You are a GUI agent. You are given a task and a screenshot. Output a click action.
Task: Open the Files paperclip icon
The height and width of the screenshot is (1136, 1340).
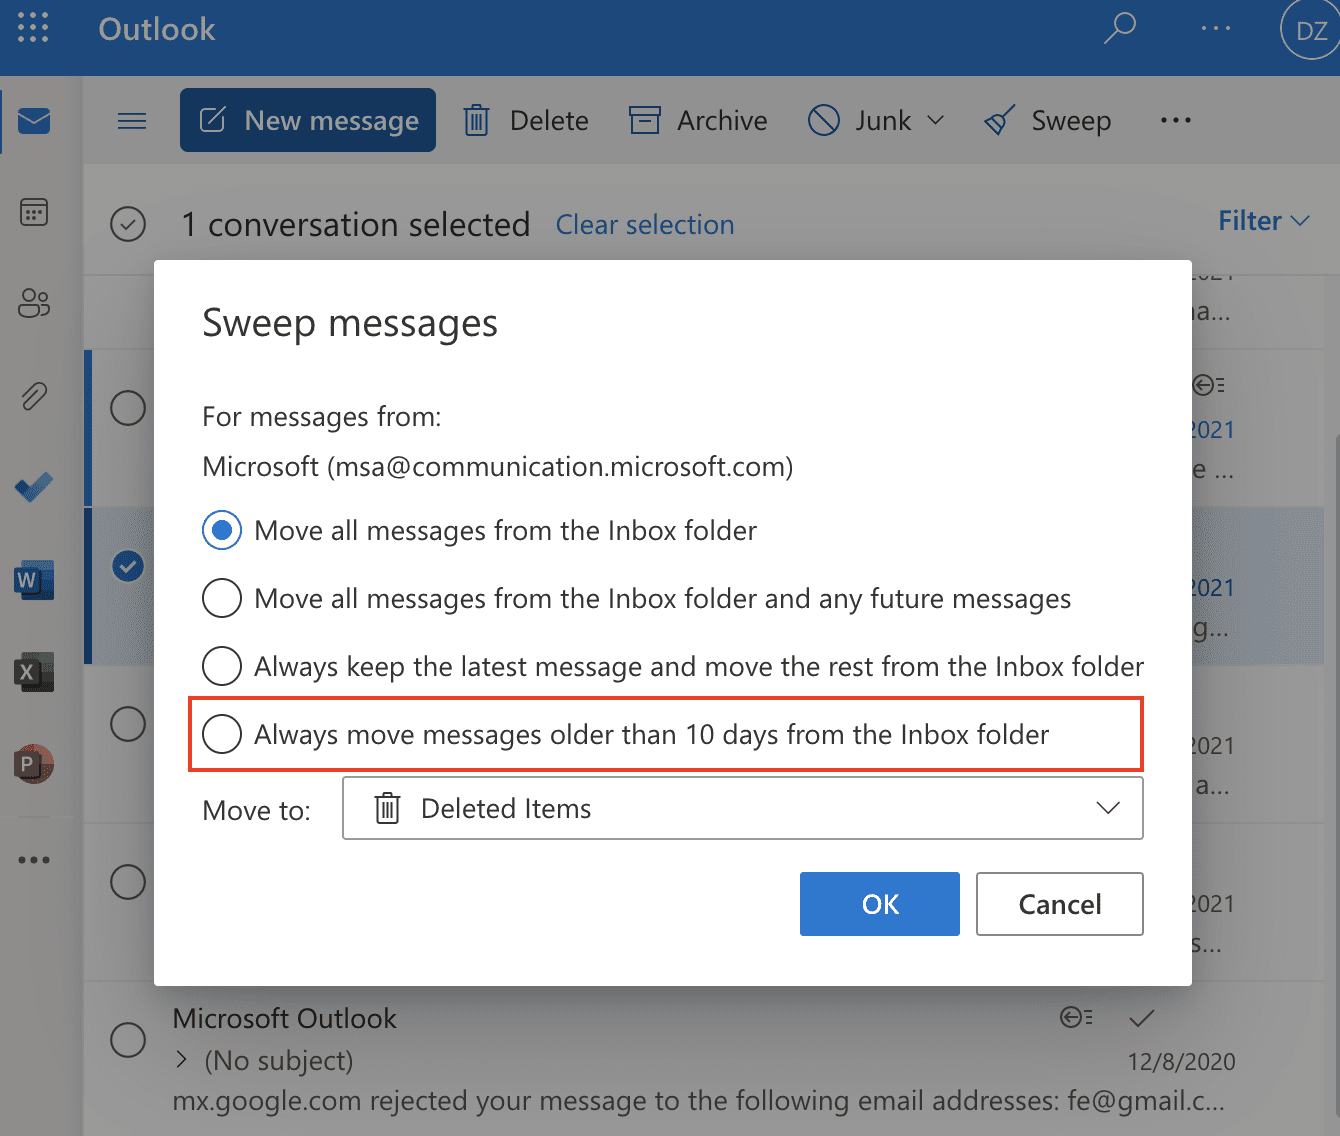[34, 396]
